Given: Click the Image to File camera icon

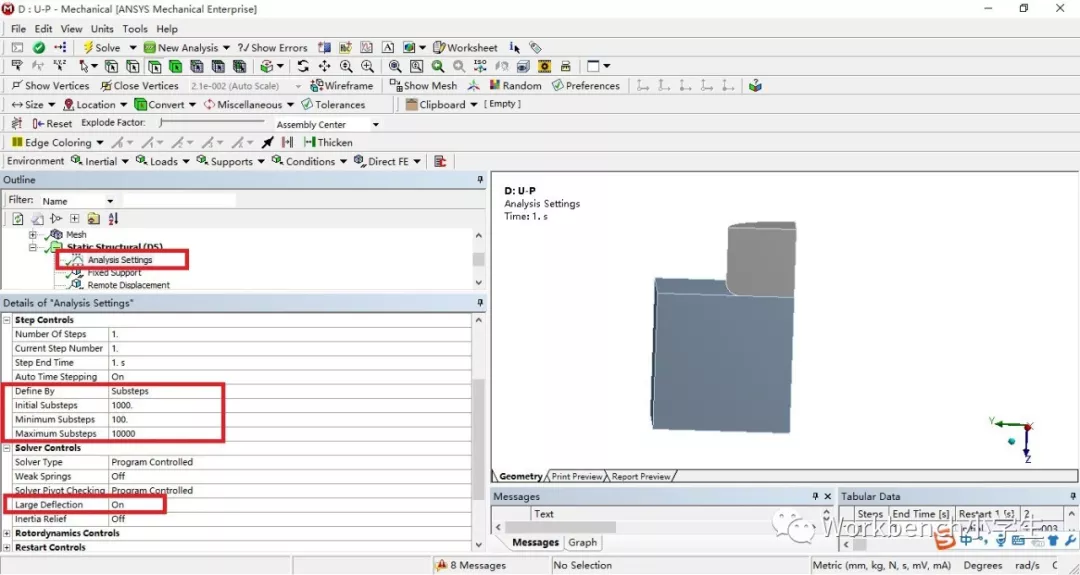Looking at the screenshot, I should pos(544,66).
